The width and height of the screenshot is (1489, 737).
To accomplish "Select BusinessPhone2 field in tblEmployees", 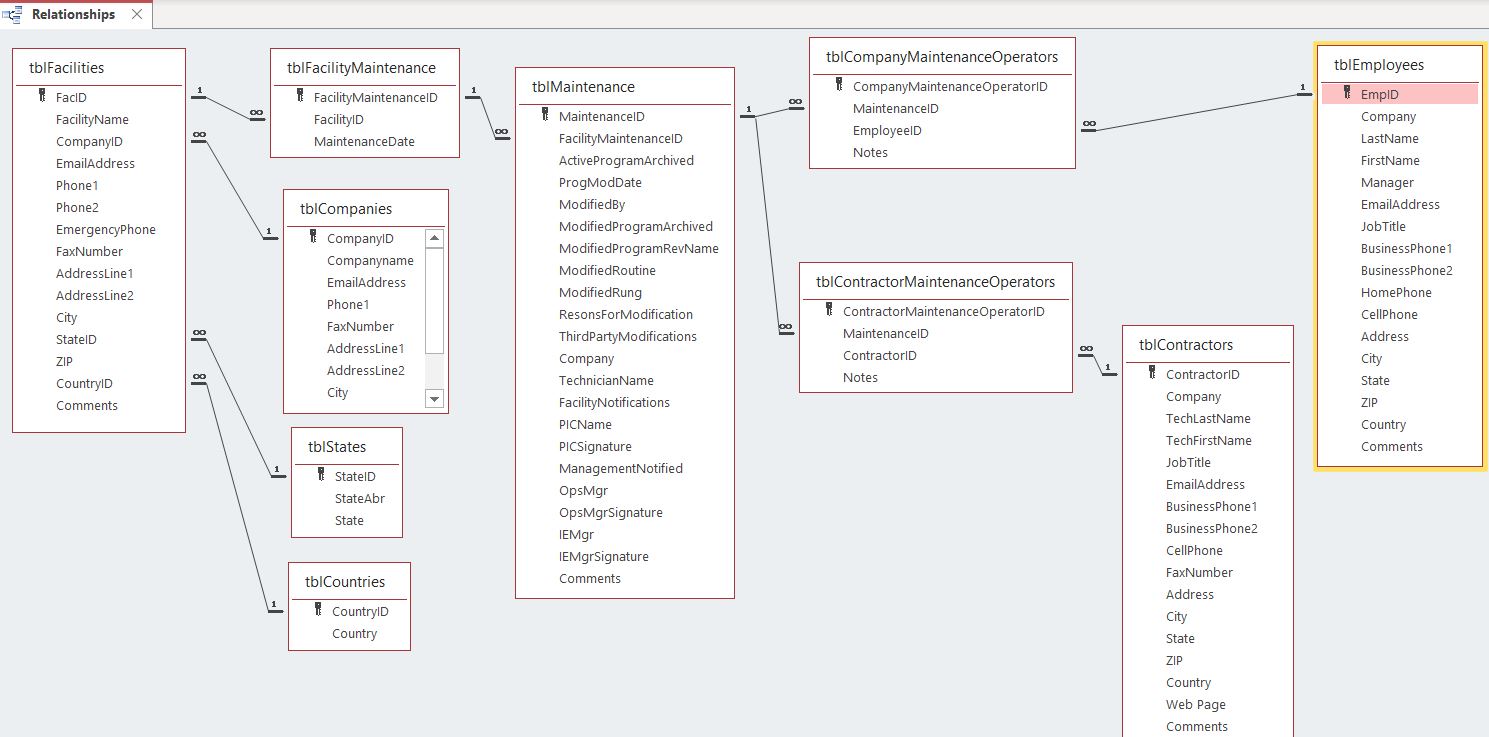I will coord(1407,270).
